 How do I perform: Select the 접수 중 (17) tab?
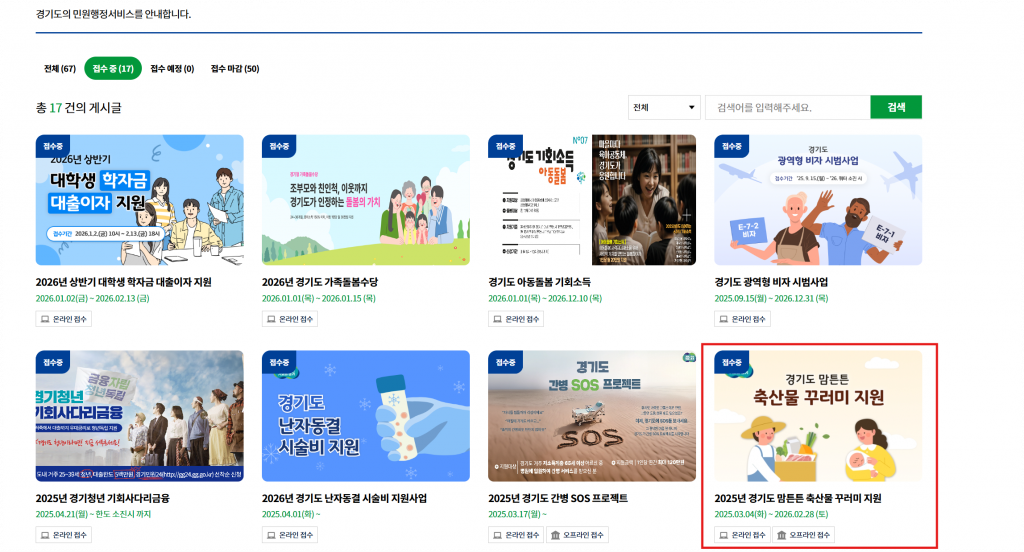[x=113, y=69]
